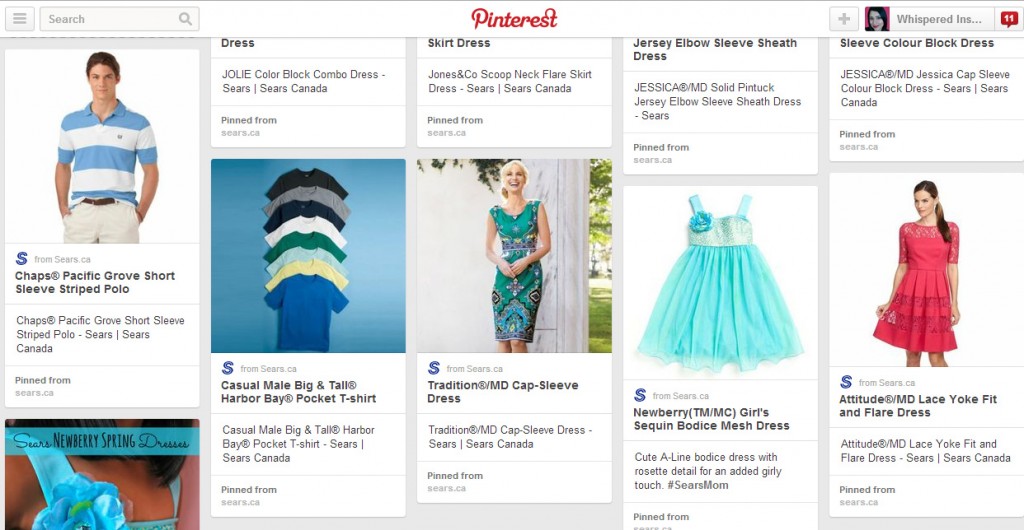Open the turquoise girl's mesh dress image
The image size is (1024, 530).
(x=720, y=283)
